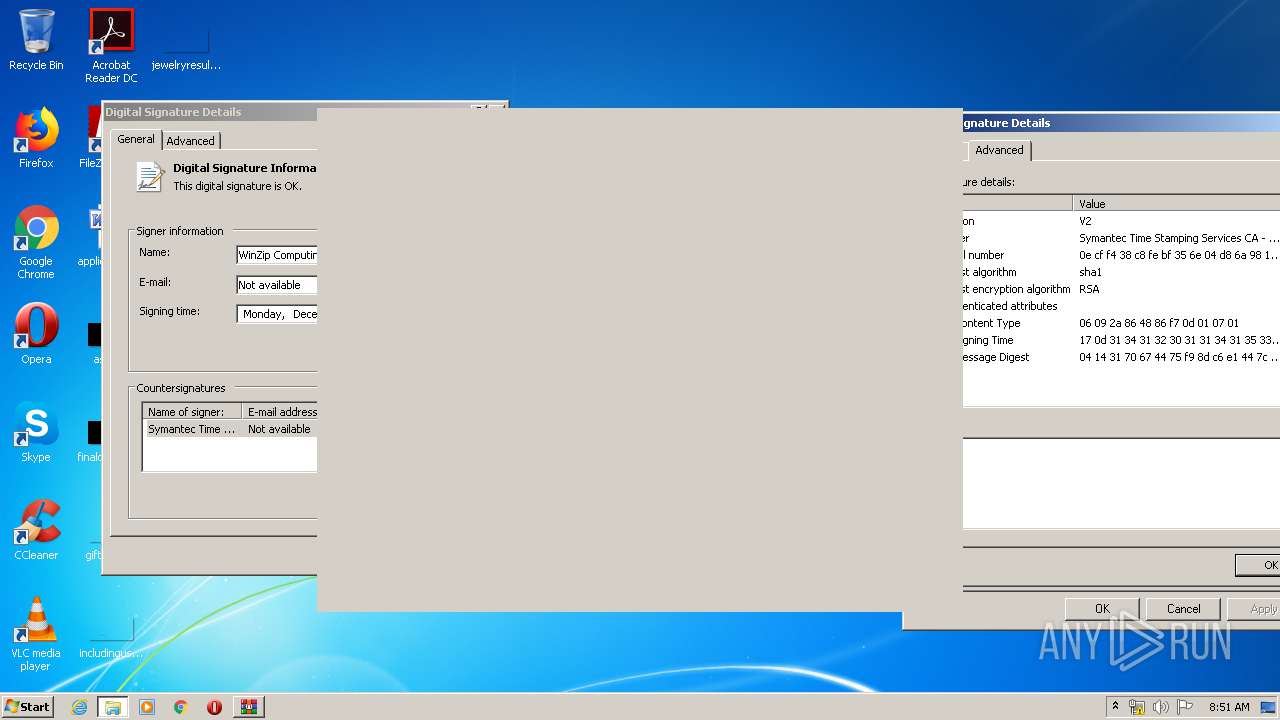Show hidden tray icons arrow
The image size is (1280, 720).
pyautogui.click(x=1115, y=707)
